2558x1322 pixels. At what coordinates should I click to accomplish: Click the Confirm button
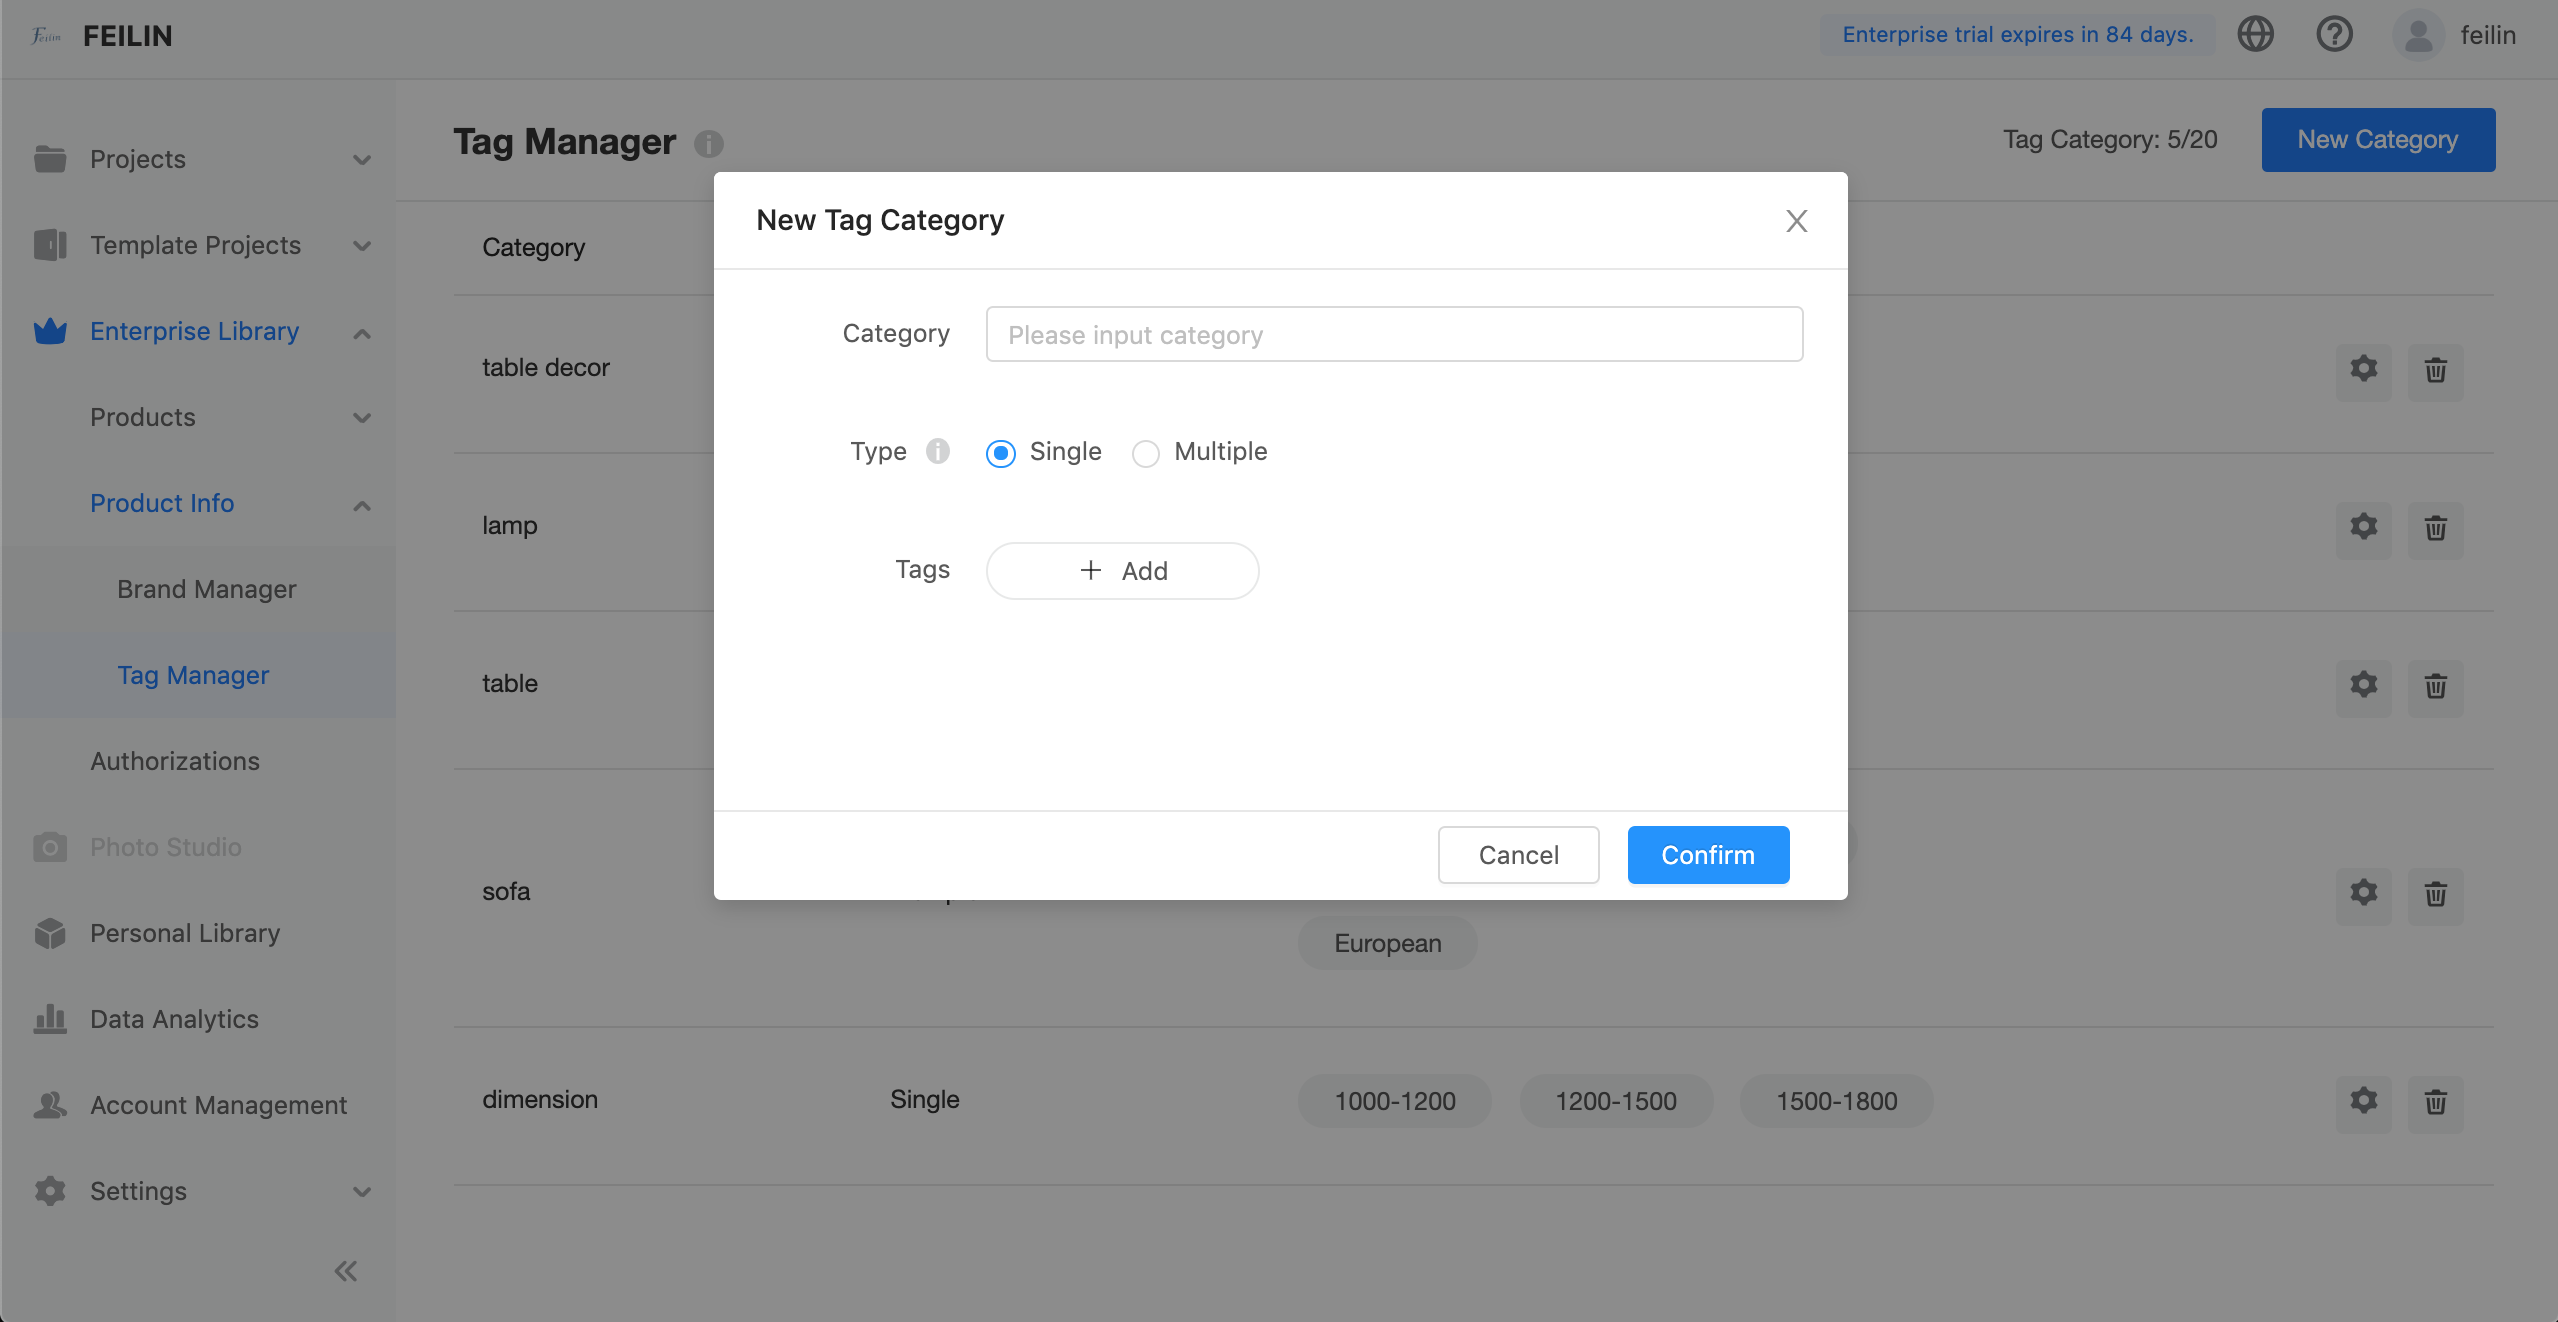tap(1707, 855)
